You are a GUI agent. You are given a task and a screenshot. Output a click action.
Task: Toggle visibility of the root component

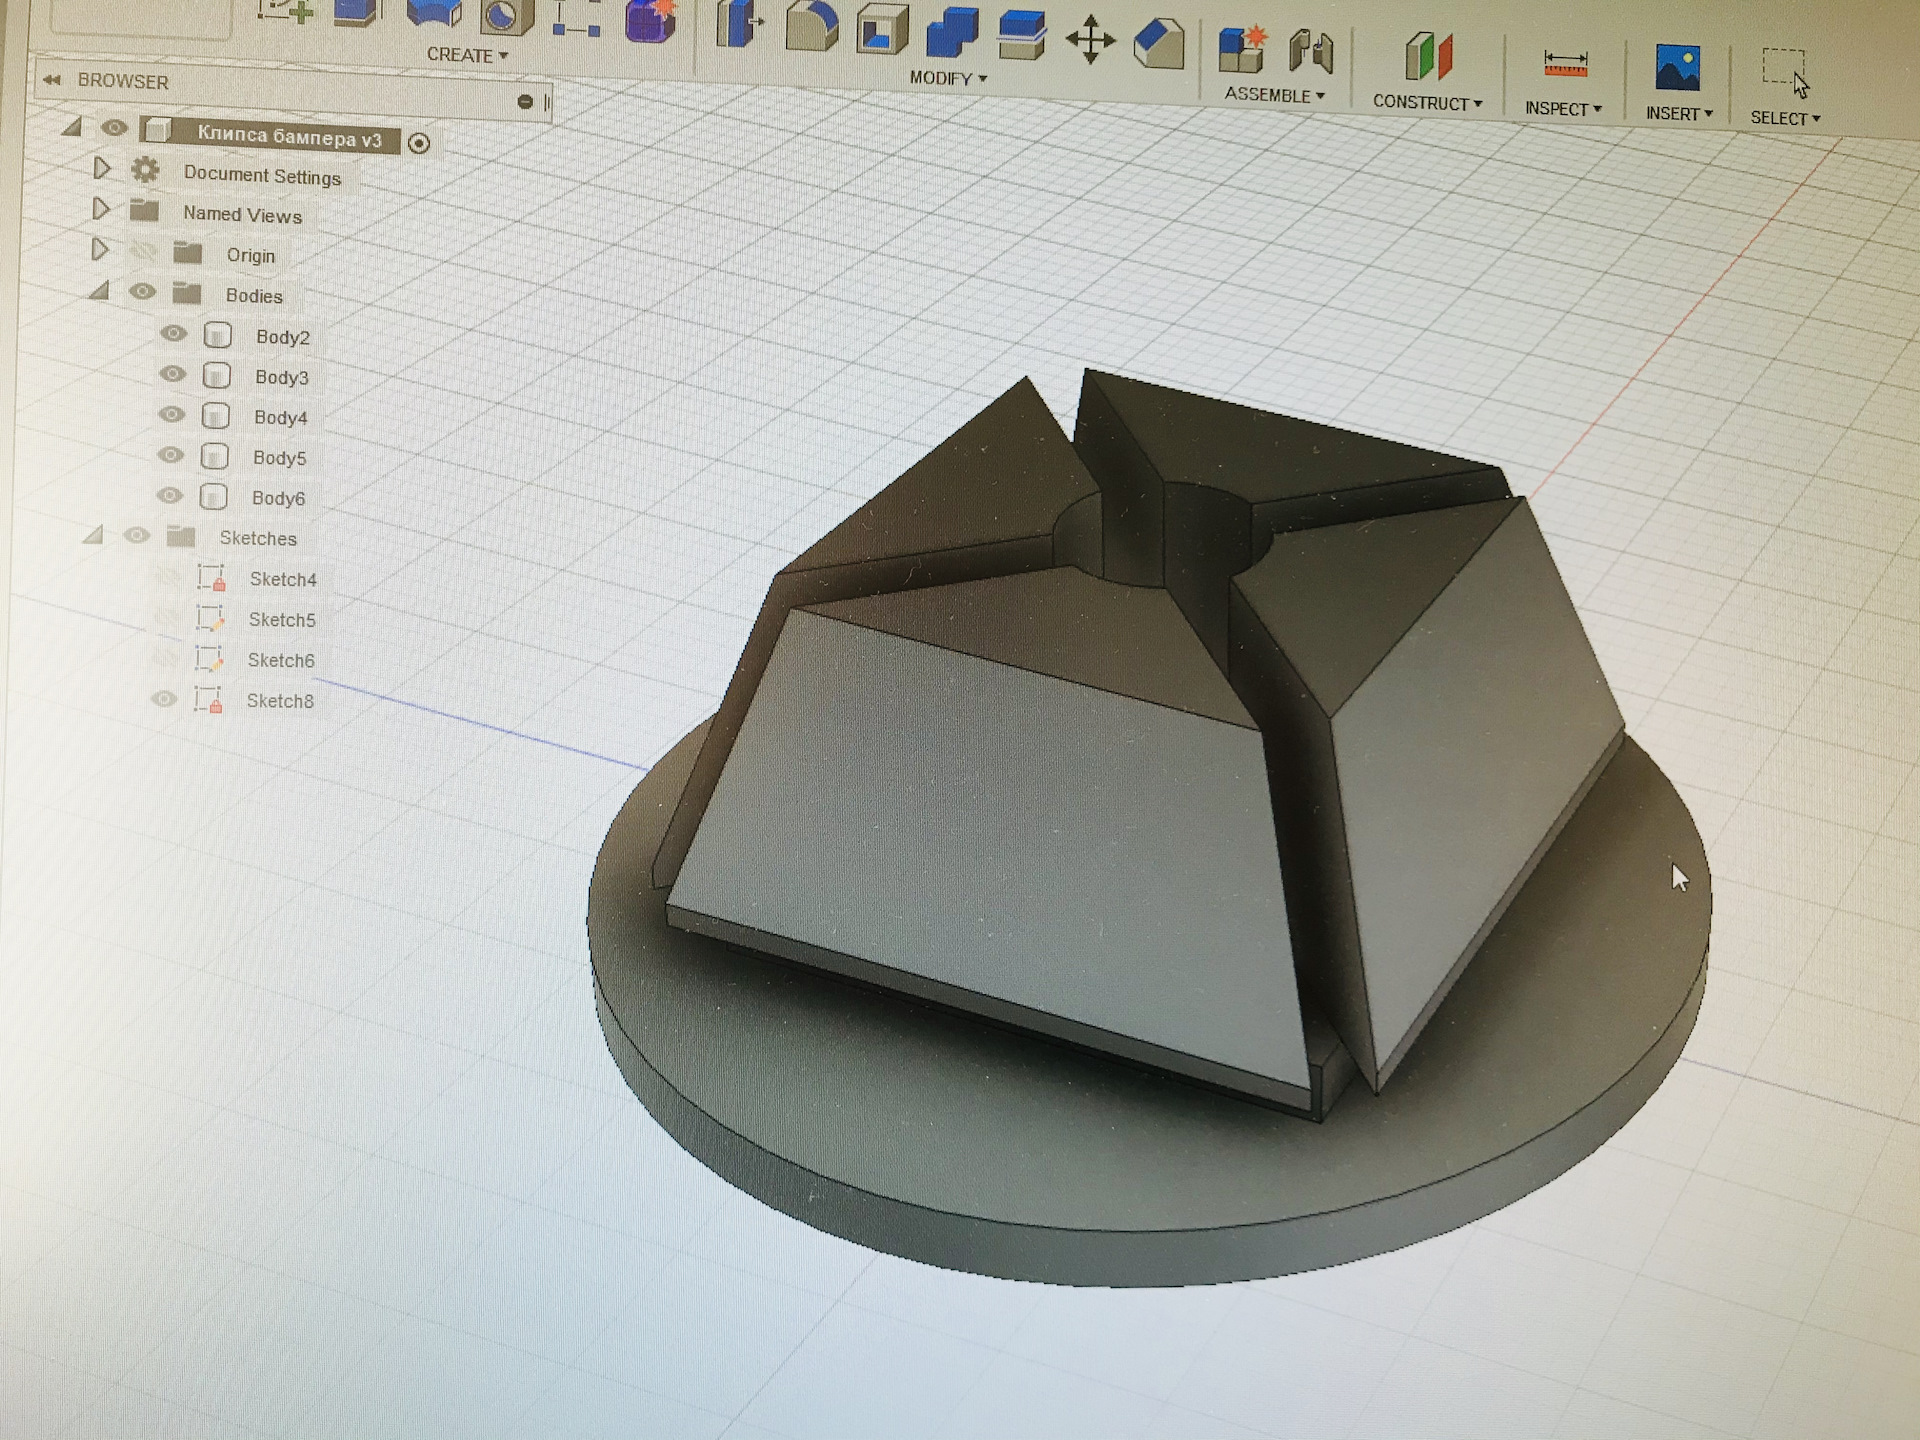114,128
